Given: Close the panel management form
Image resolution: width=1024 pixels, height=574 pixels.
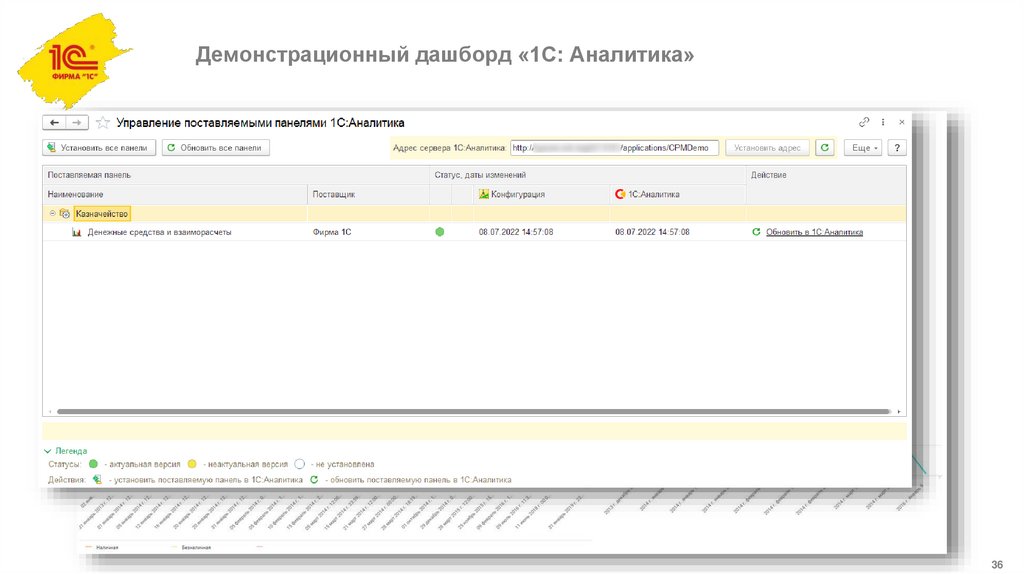Looking at the screenshot, I should coord(901,122).
